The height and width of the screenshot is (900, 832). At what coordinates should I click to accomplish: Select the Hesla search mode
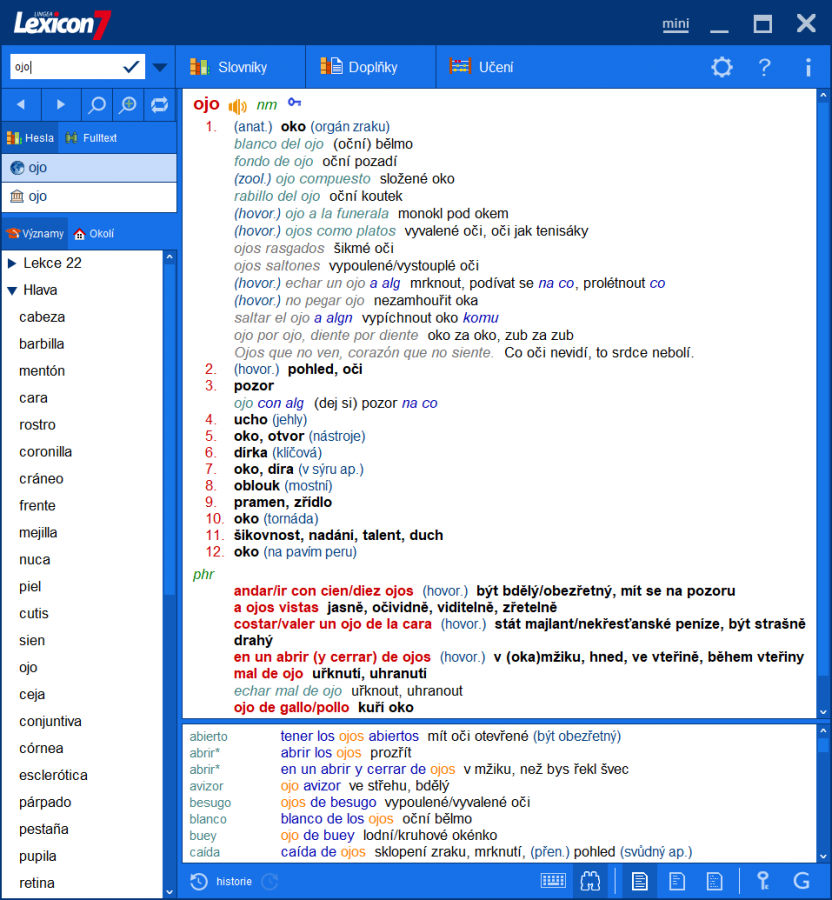click(x=30, y=137)
